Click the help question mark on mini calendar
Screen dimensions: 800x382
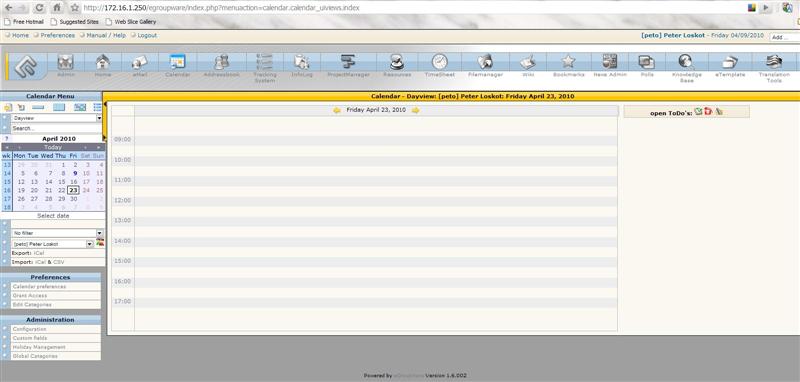point(6,139)
